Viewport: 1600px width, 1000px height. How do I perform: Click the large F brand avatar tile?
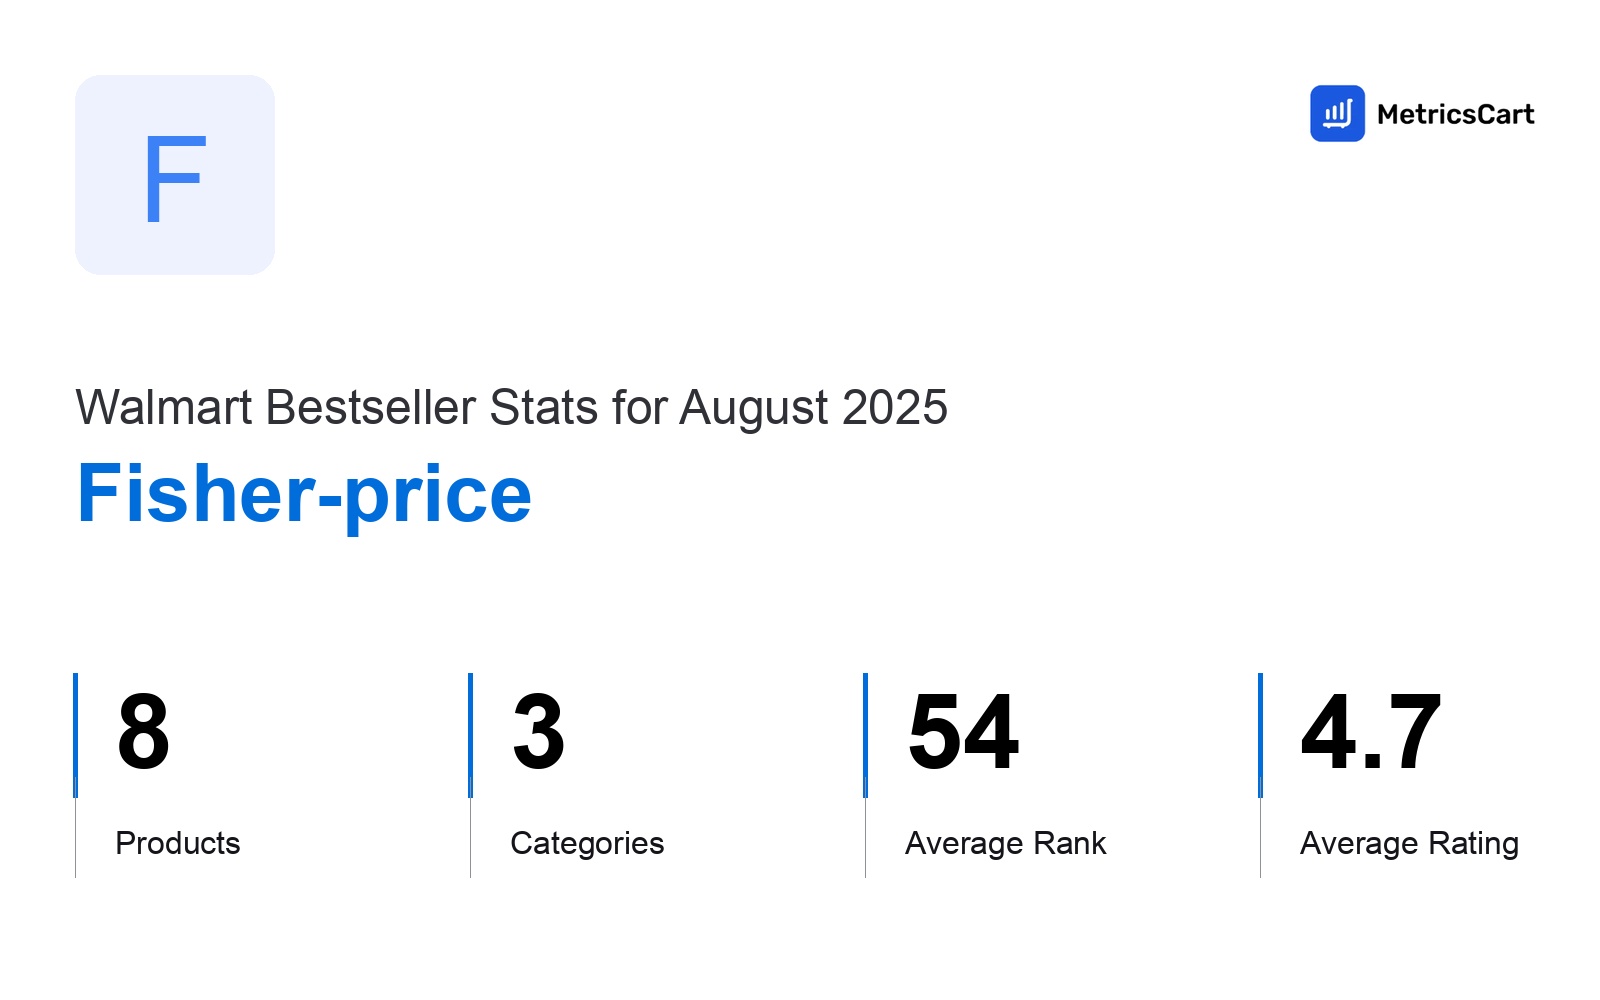coord(175,175)
